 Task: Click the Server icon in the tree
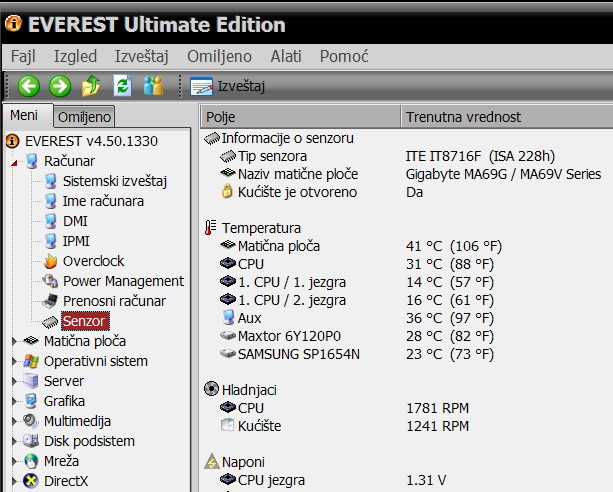point(31,381)
